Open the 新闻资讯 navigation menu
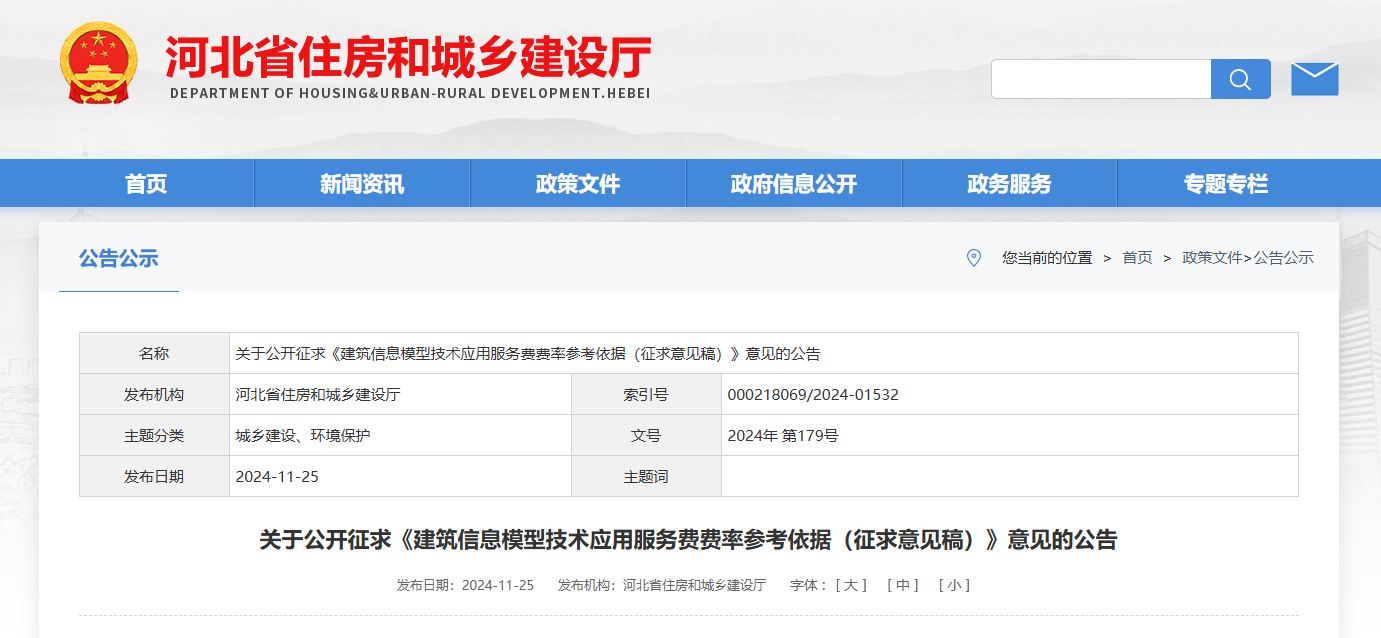This screenshot has width=1381, height=638. click(362, 184)
